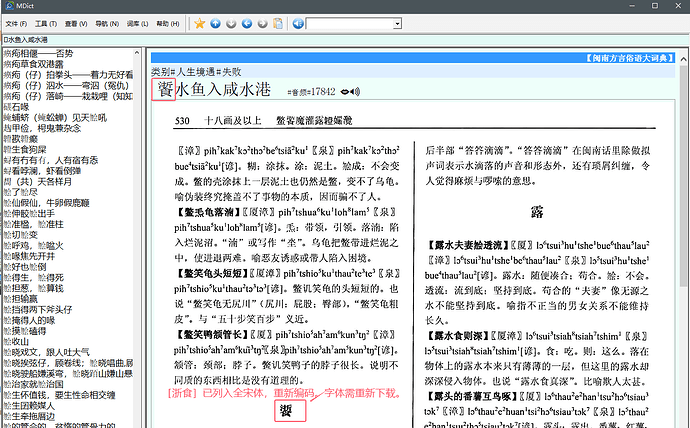Open the 帮助 (H) menu
This screenshot has height=428, width=690.
(x=168, y=24)
